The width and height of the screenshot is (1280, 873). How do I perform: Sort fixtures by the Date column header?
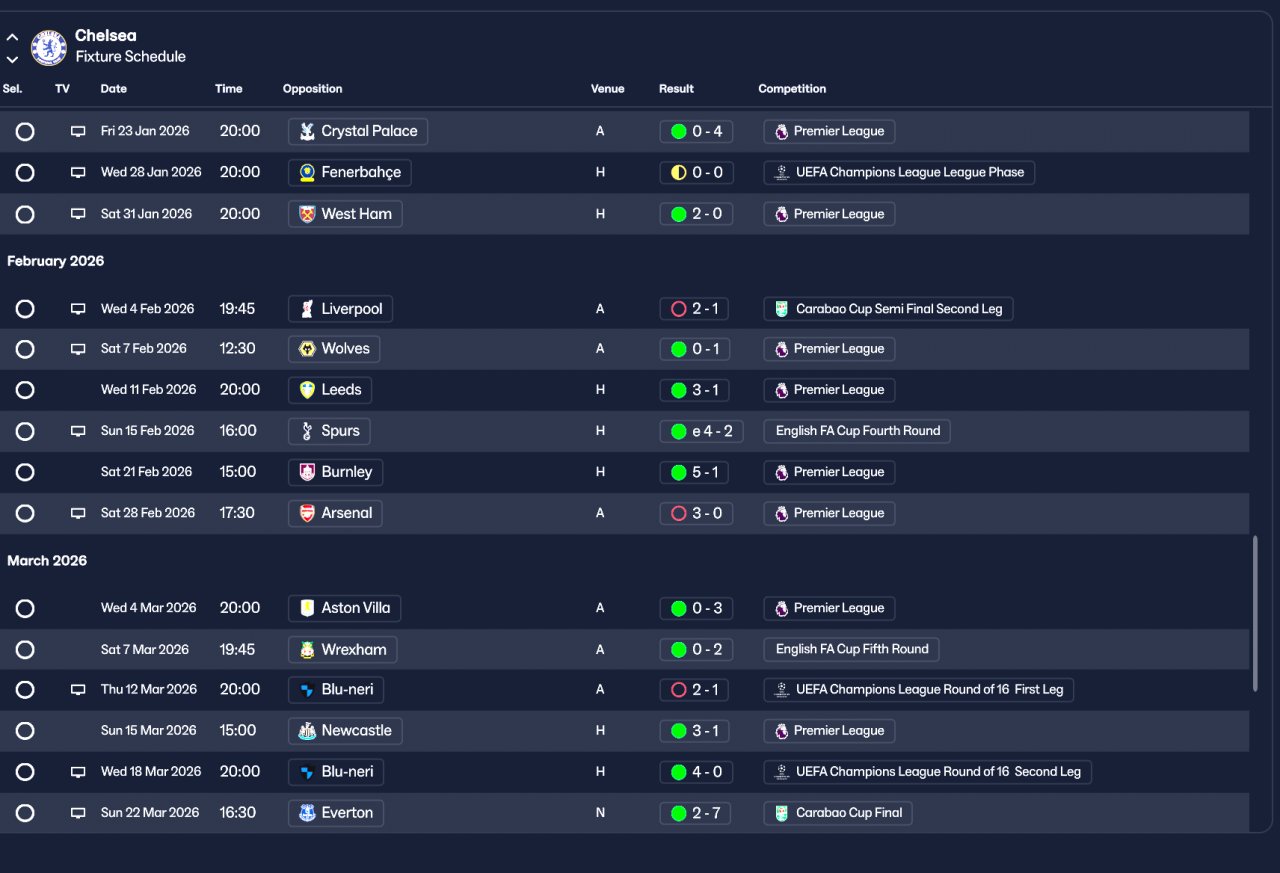pos(114,89)
